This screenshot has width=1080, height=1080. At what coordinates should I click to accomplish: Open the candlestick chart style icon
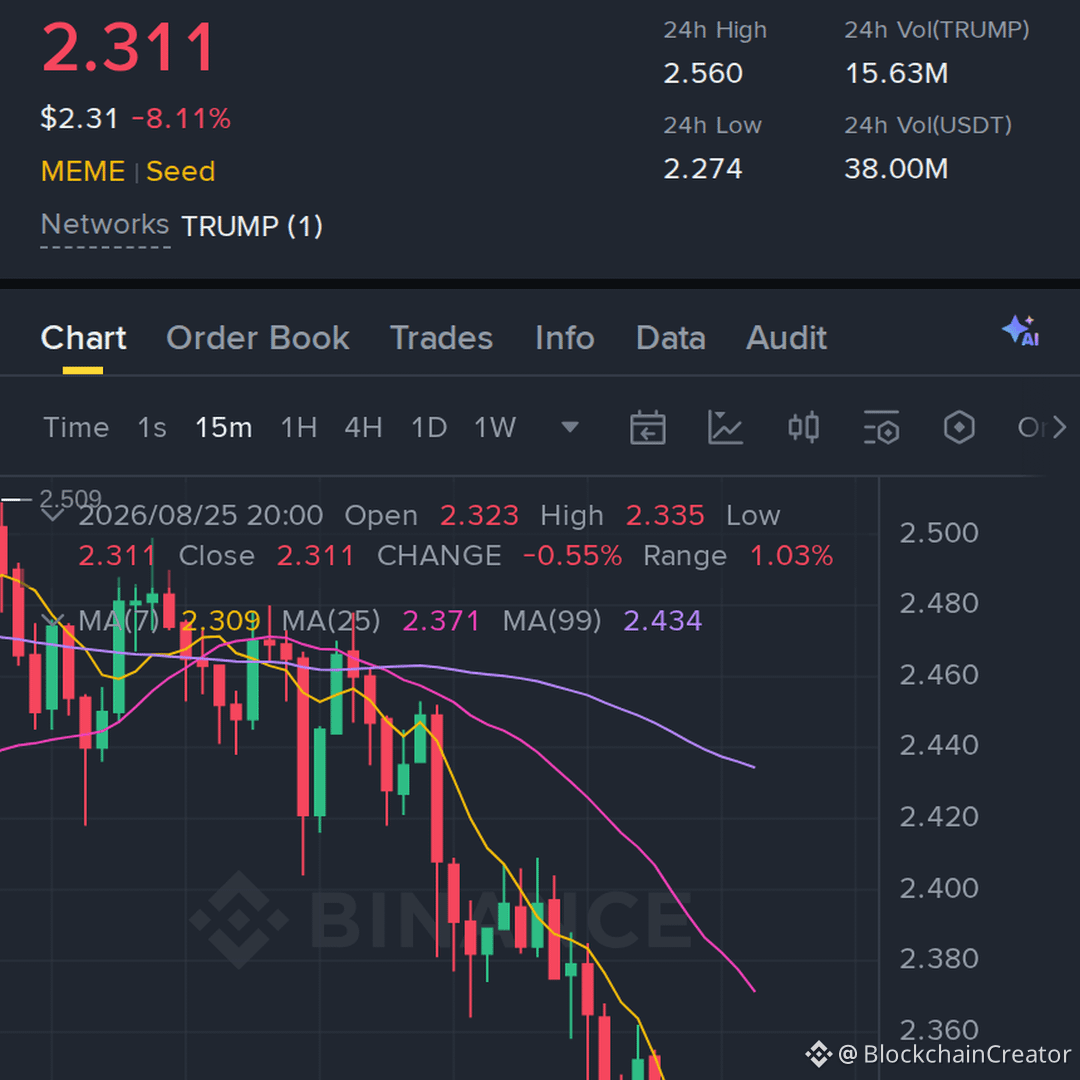(x=803, y=428)
